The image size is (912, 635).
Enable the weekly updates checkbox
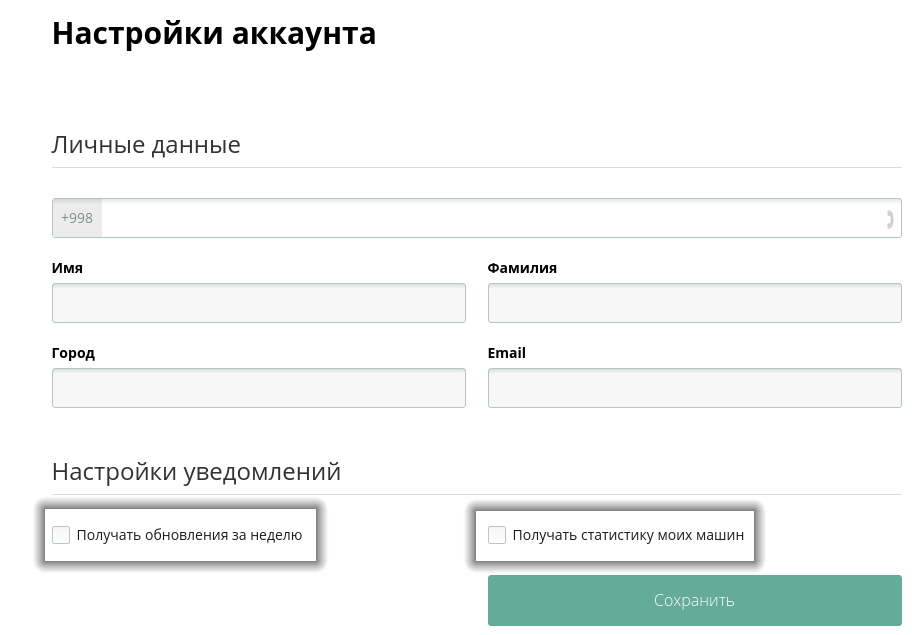61,535
